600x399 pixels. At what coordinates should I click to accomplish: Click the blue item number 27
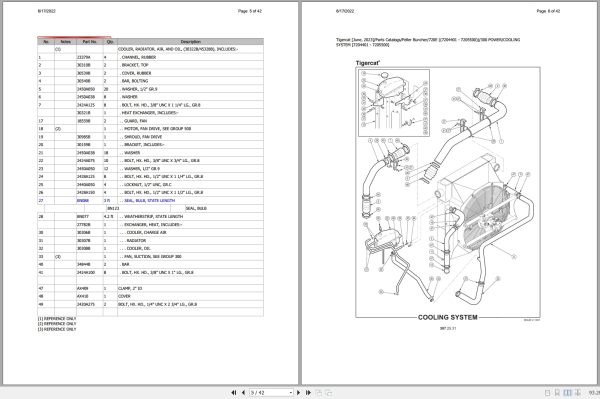click(x=41, y=200)
